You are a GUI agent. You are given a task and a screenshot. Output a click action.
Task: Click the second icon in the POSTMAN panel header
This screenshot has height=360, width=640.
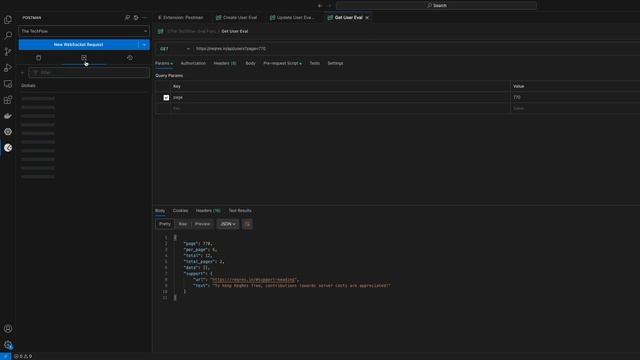coord(136,18)
